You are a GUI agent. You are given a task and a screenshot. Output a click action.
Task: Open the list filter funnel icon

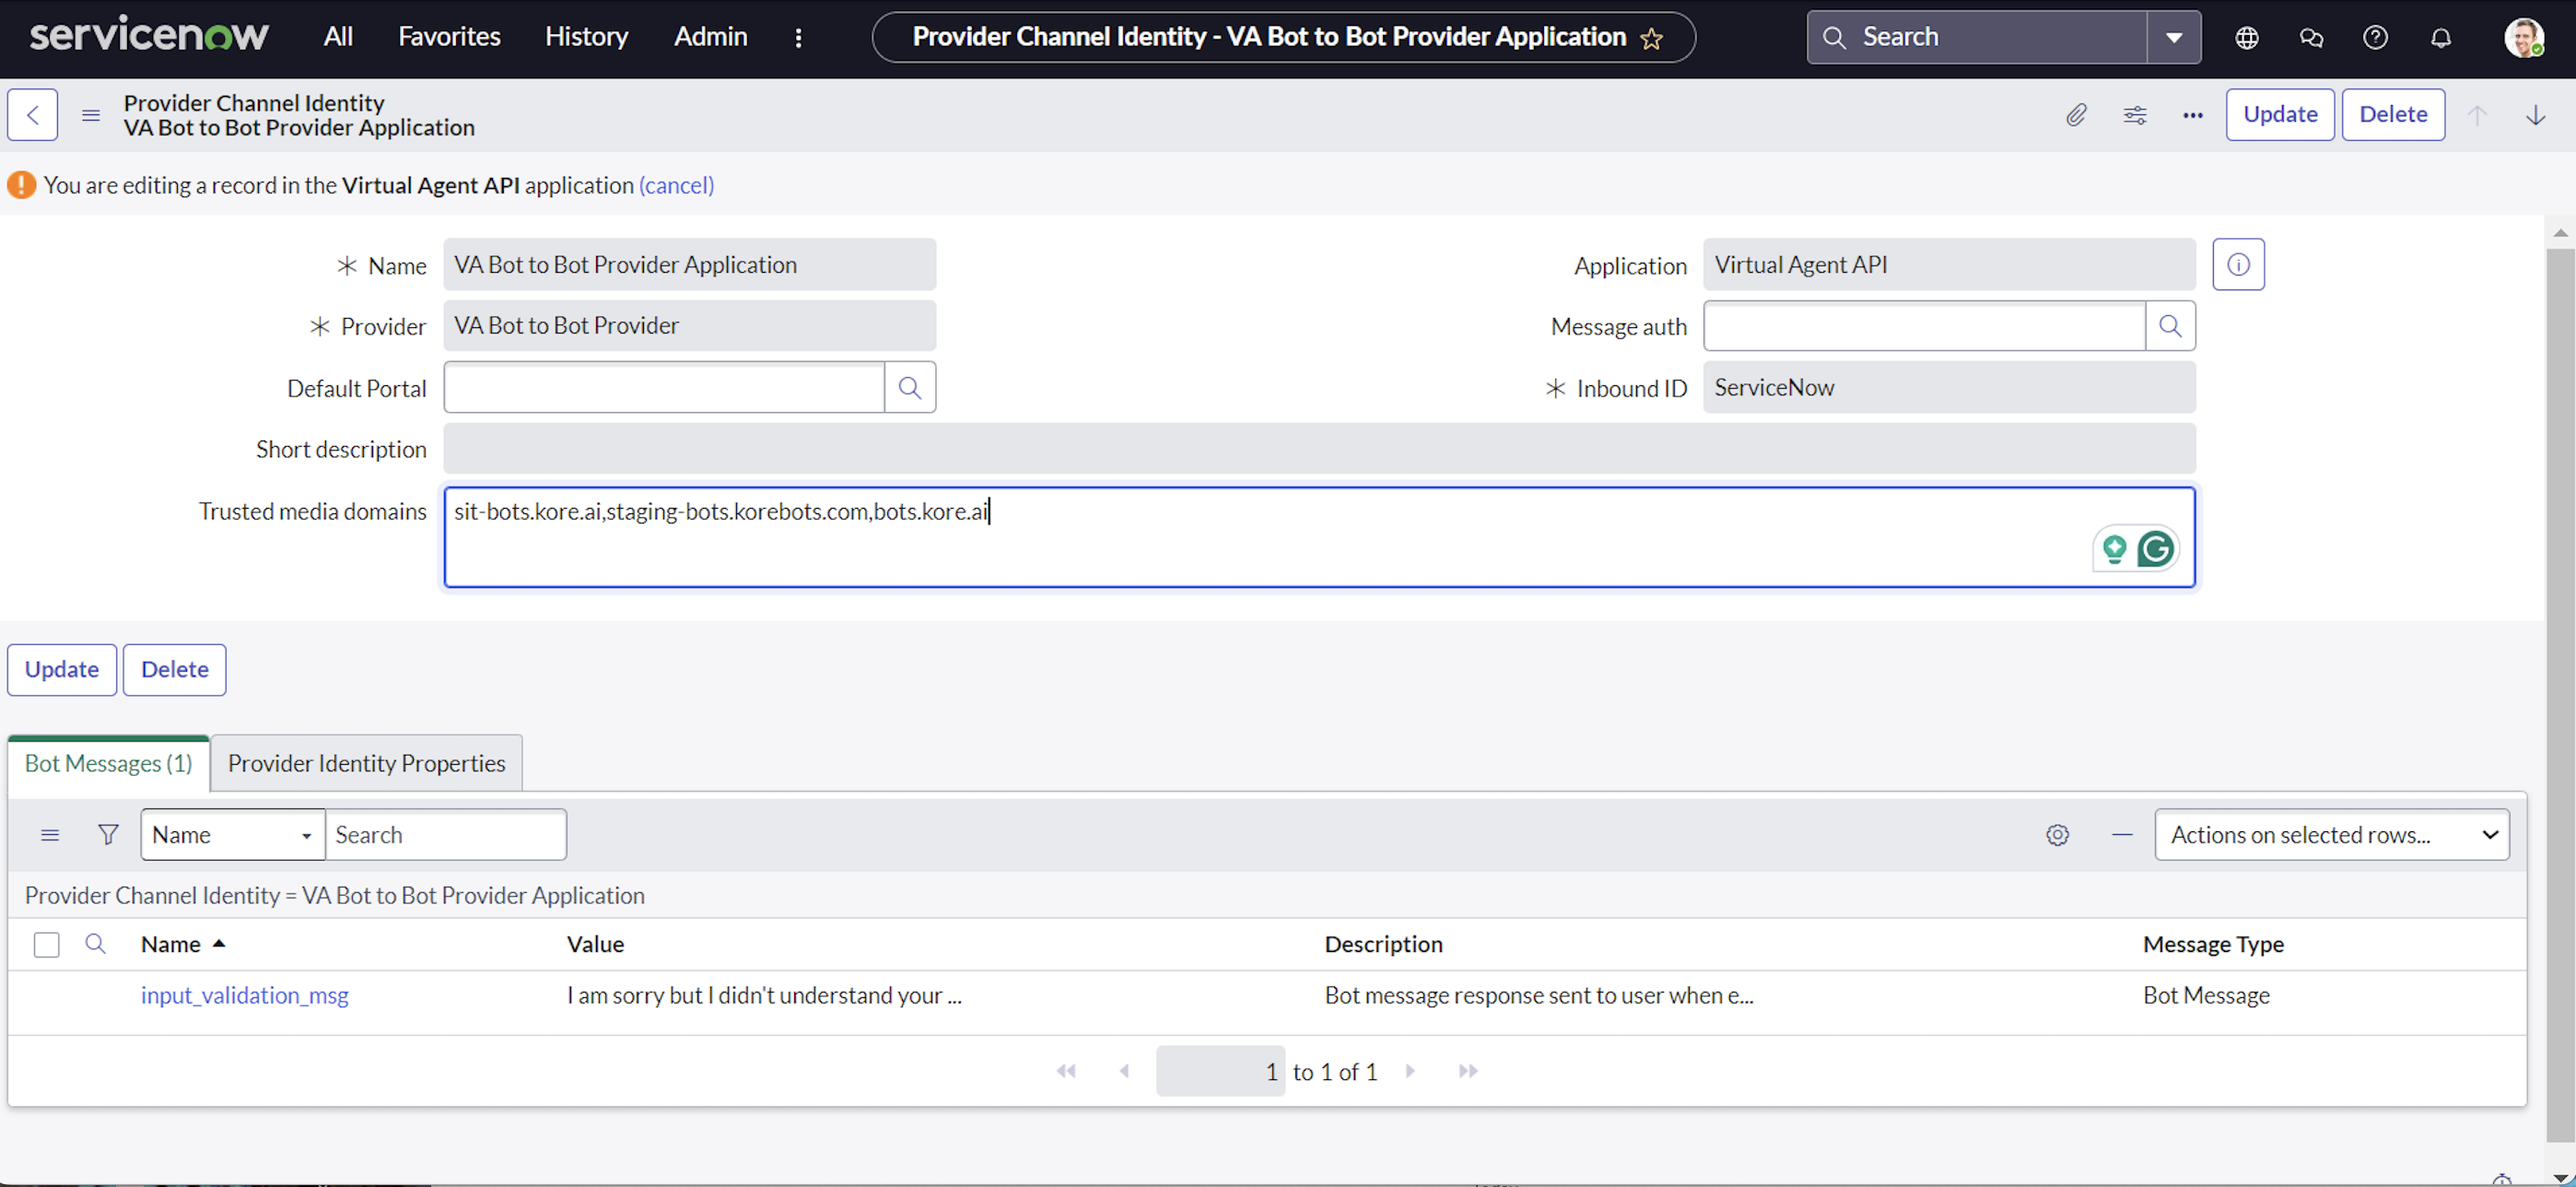[x=108, y=834]
